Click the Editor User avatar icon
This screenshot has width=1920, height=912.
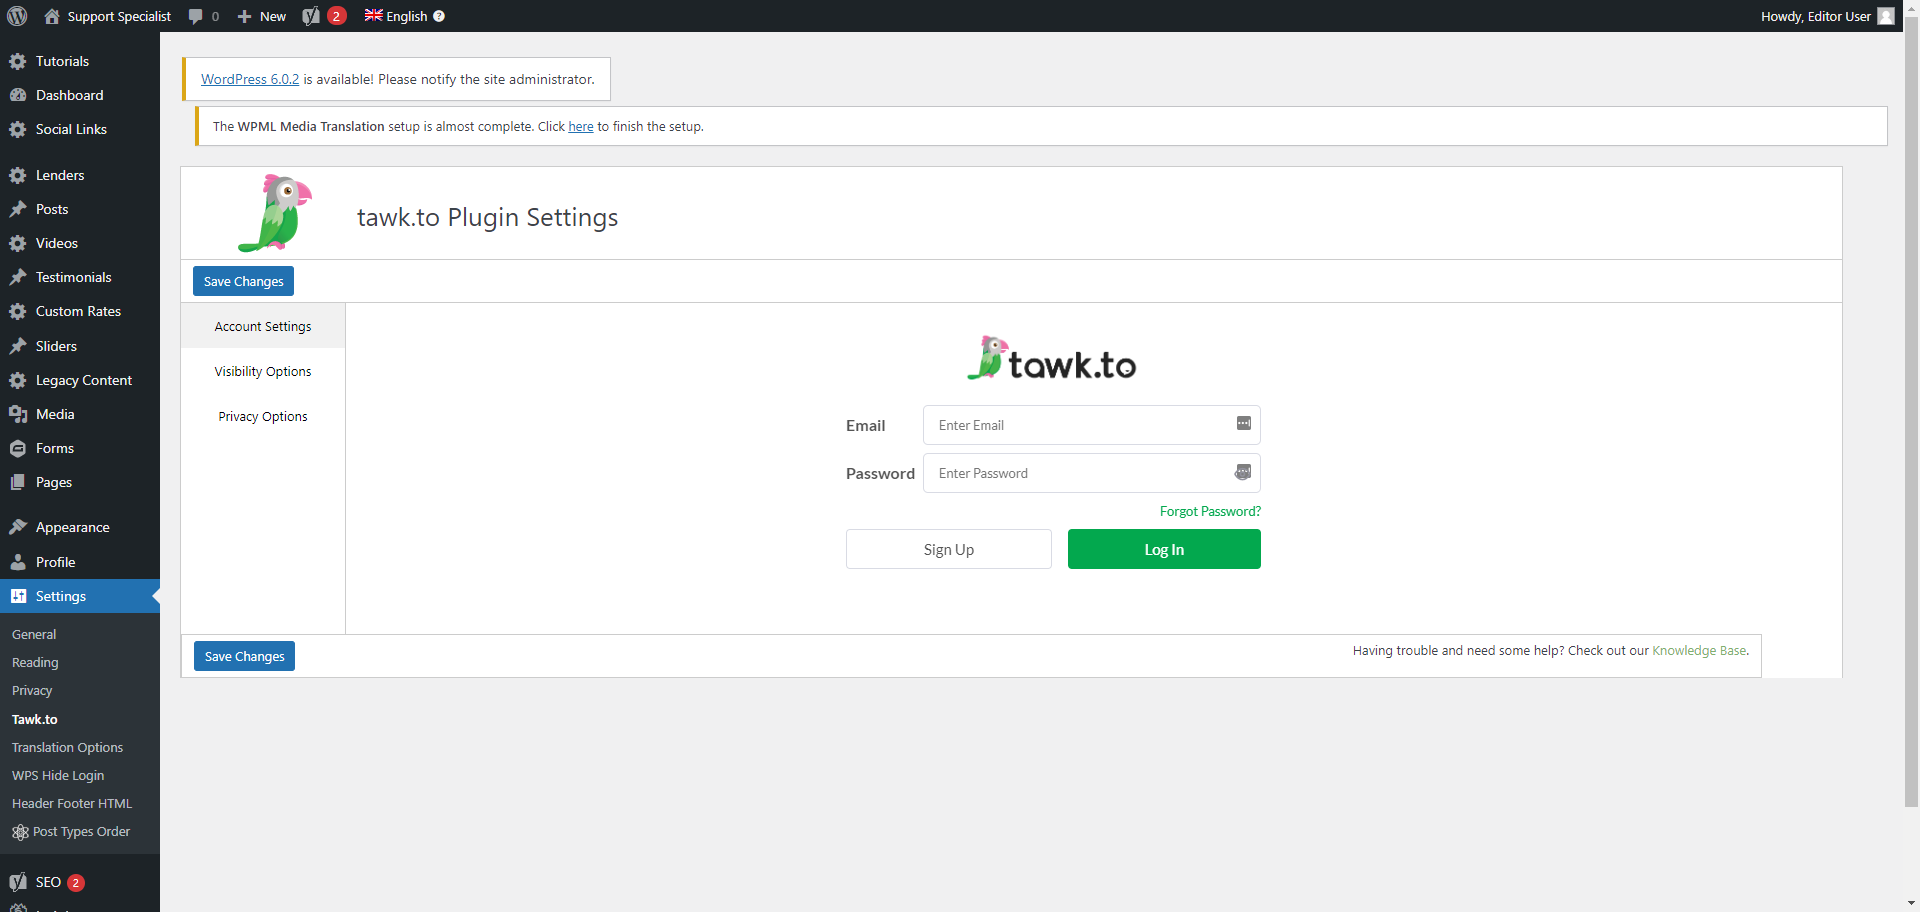coord(1886,16)
